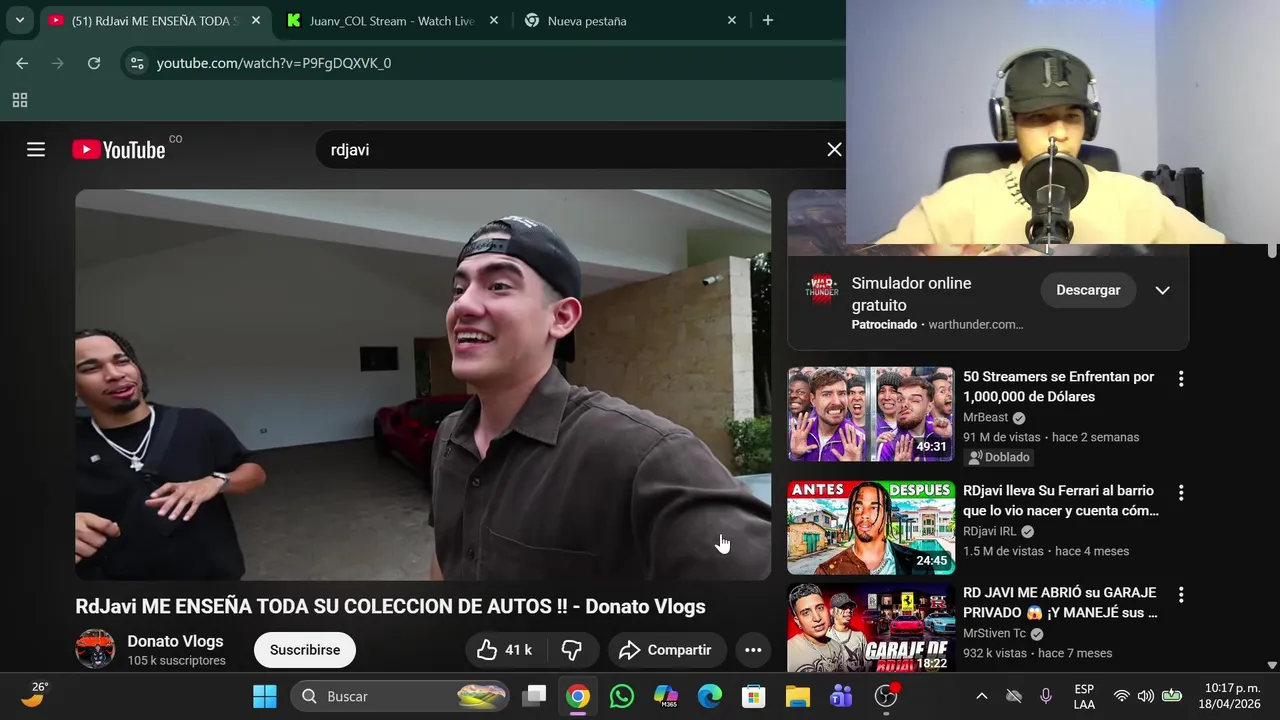The height and width of the screenshot is (720, 1280).
Task: Expand the War Thunder ad chevron
Action: pos(1162,290)
